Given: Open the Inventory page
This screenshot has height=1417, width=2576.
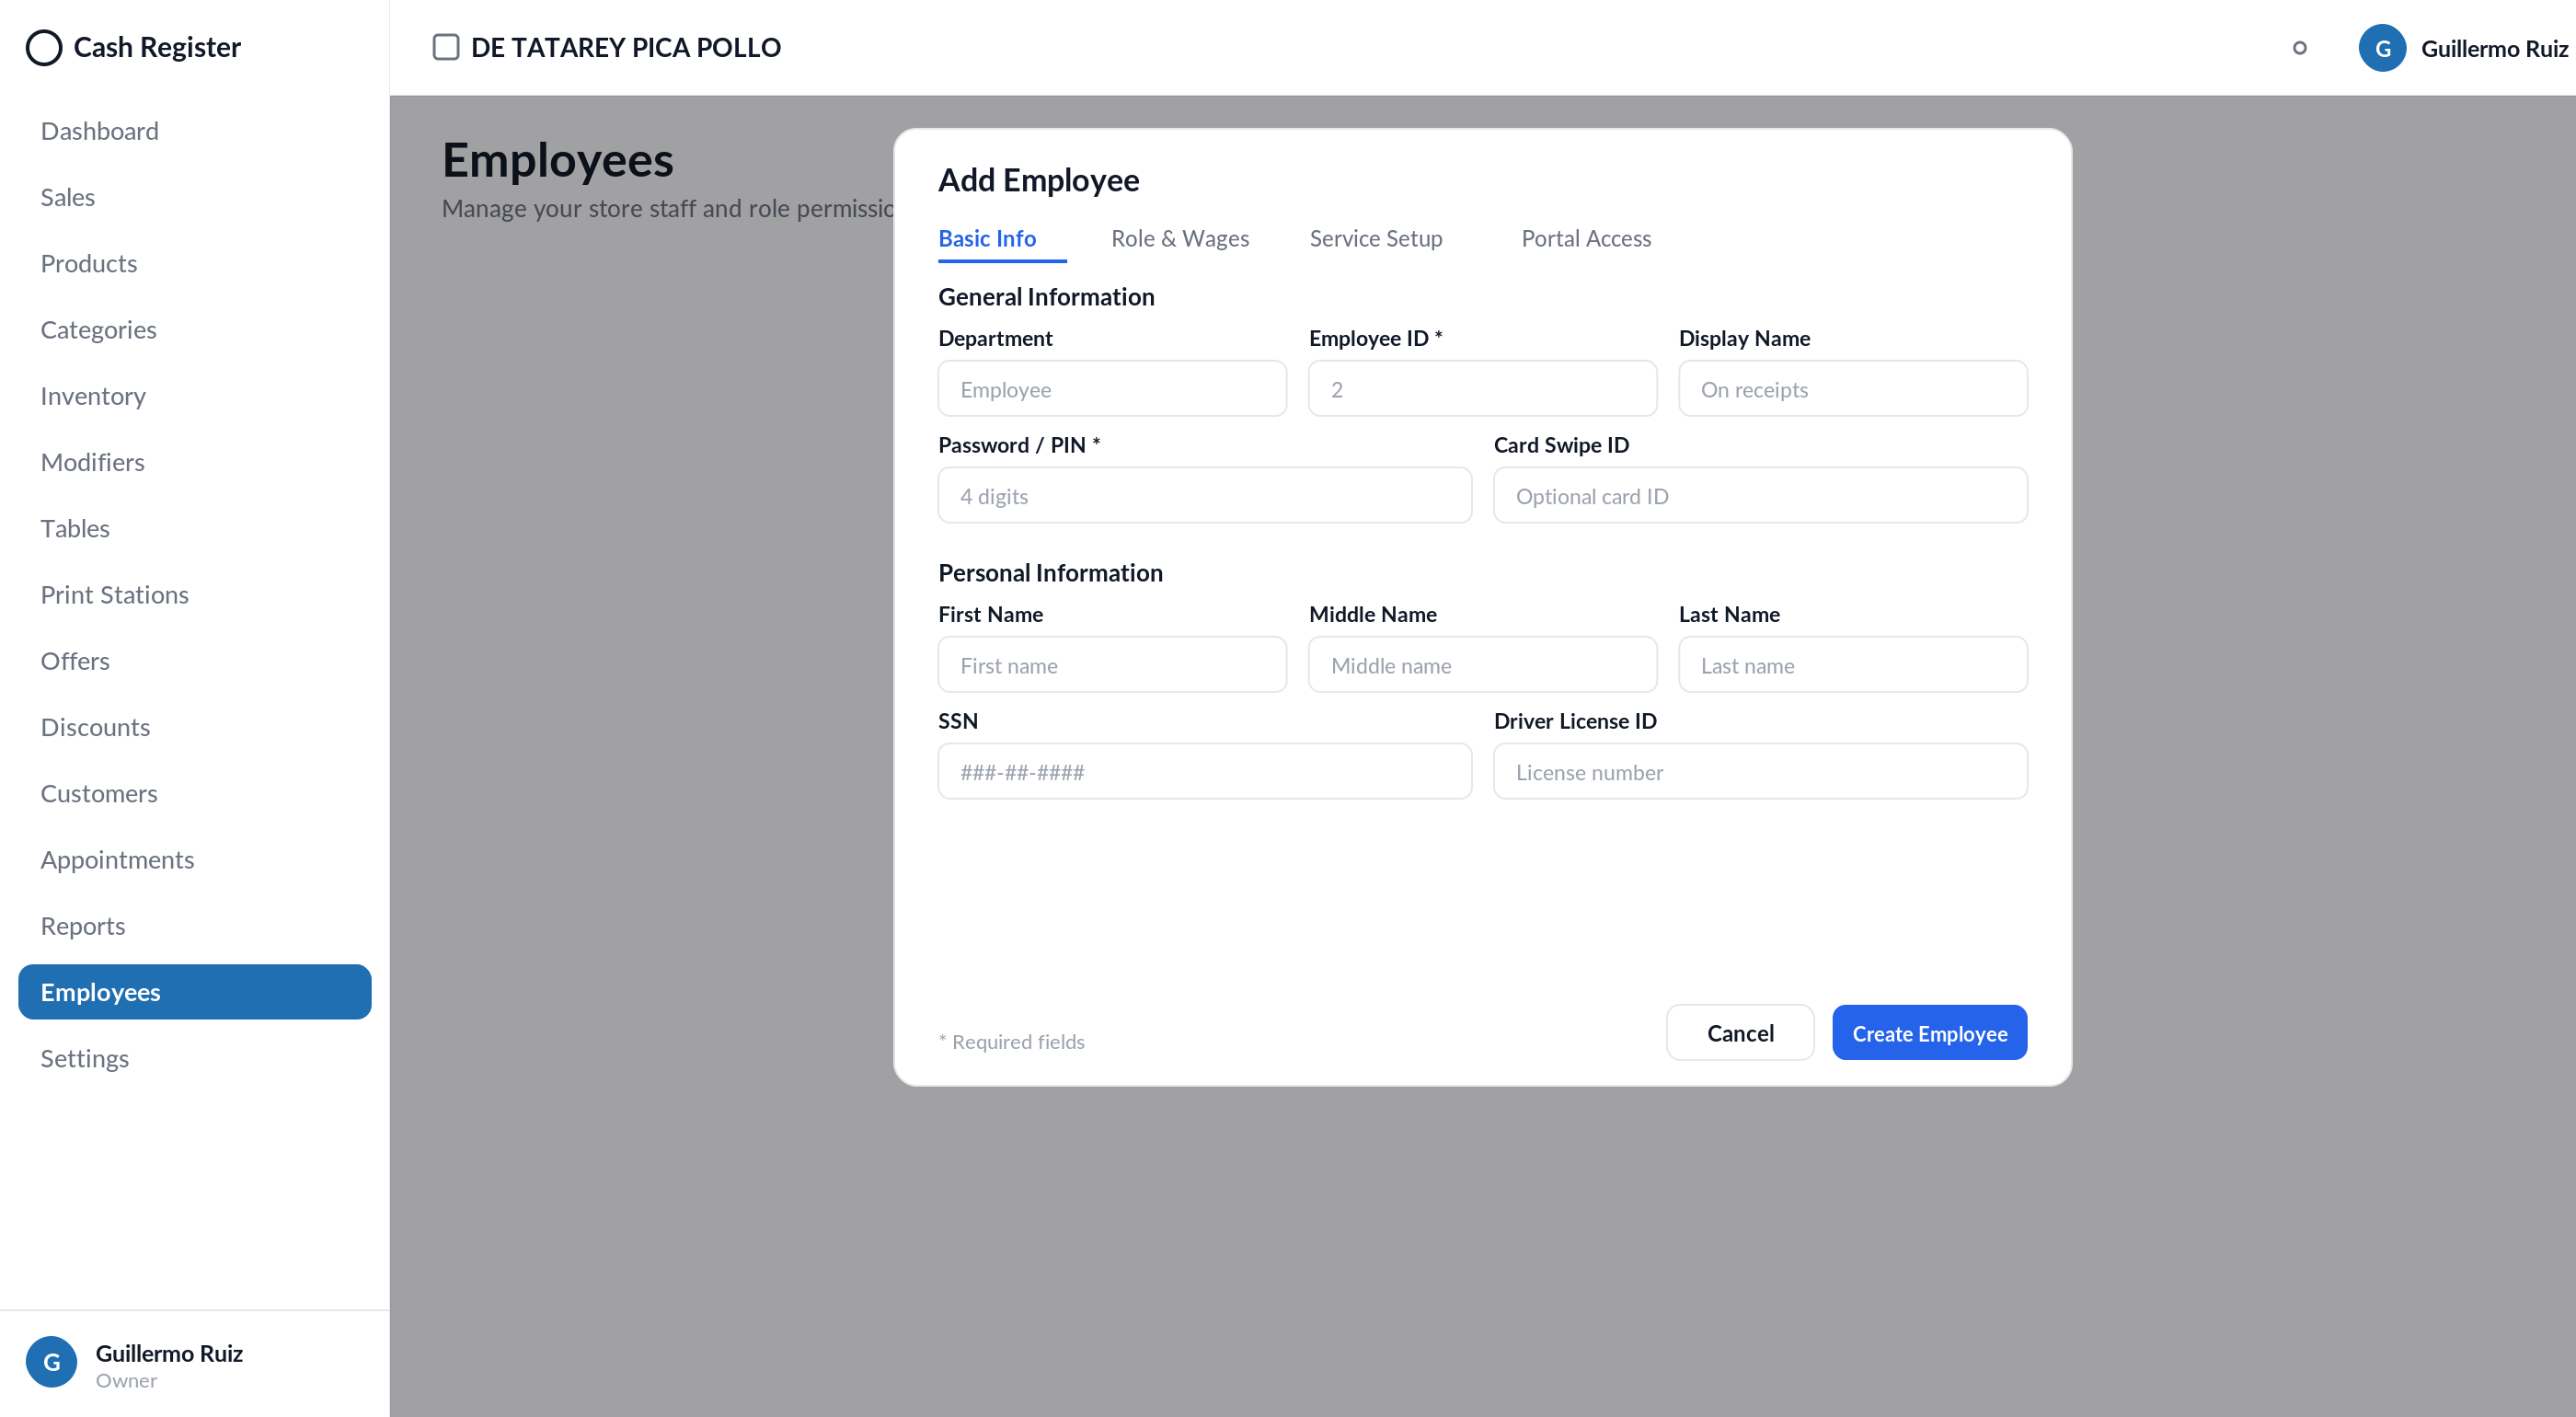Looking at the screenshot, I should pyautogui.click(x=195, y=396).
